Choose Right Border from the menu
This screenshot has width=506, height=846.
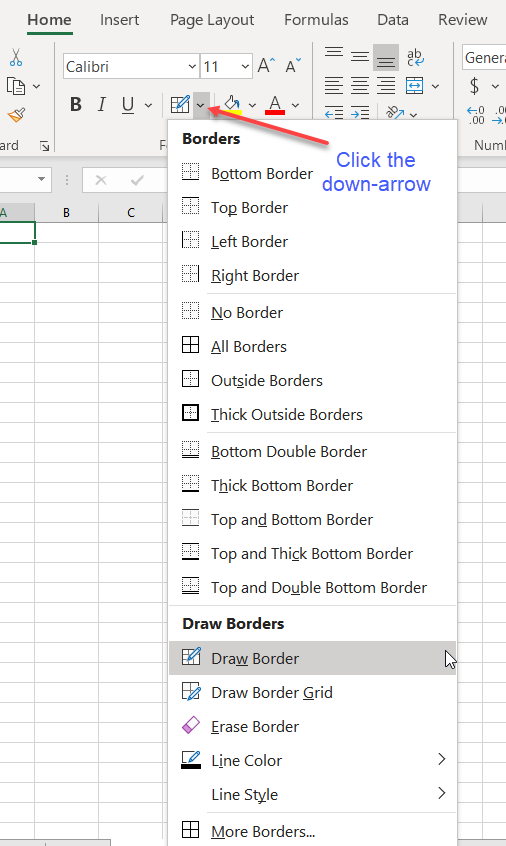313,276
